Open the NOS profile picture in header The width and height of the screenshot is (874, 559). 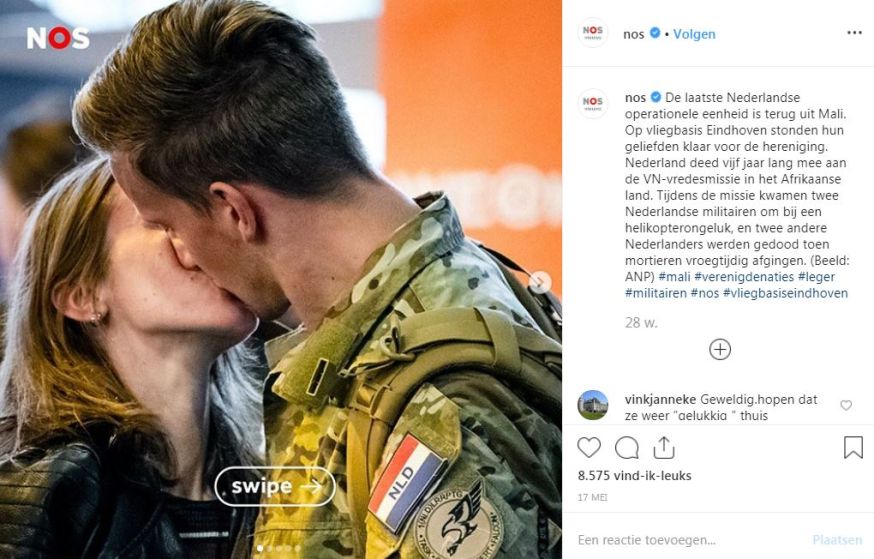coord(593,33)
